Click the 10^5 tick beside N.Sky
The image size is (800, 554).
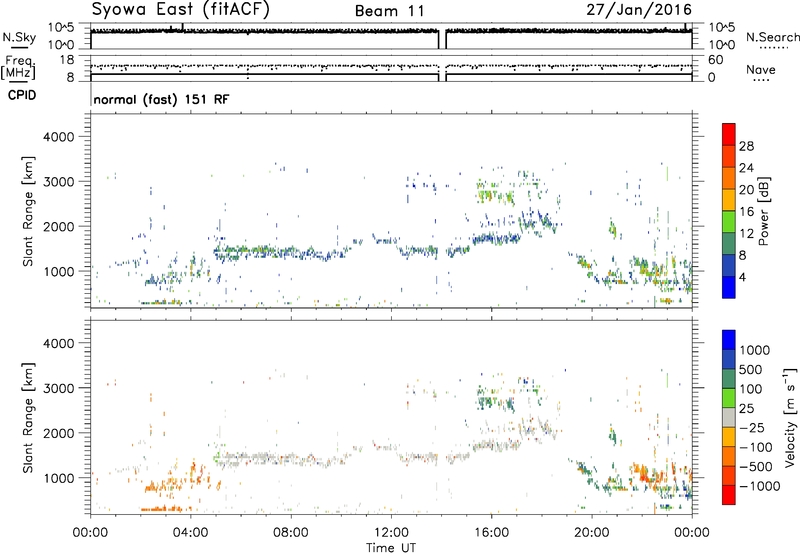(x=60, y=27)
